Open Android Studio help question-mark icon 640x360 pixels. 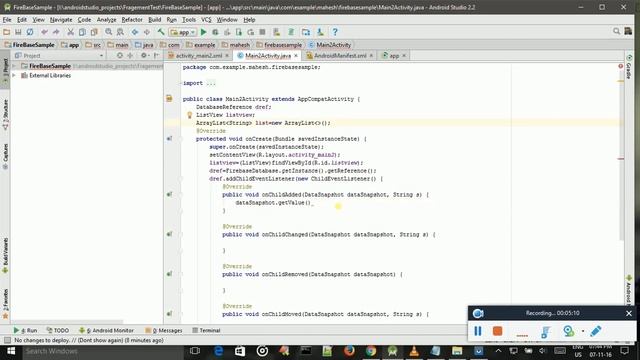pyautogui.click(x=335, y=32)
